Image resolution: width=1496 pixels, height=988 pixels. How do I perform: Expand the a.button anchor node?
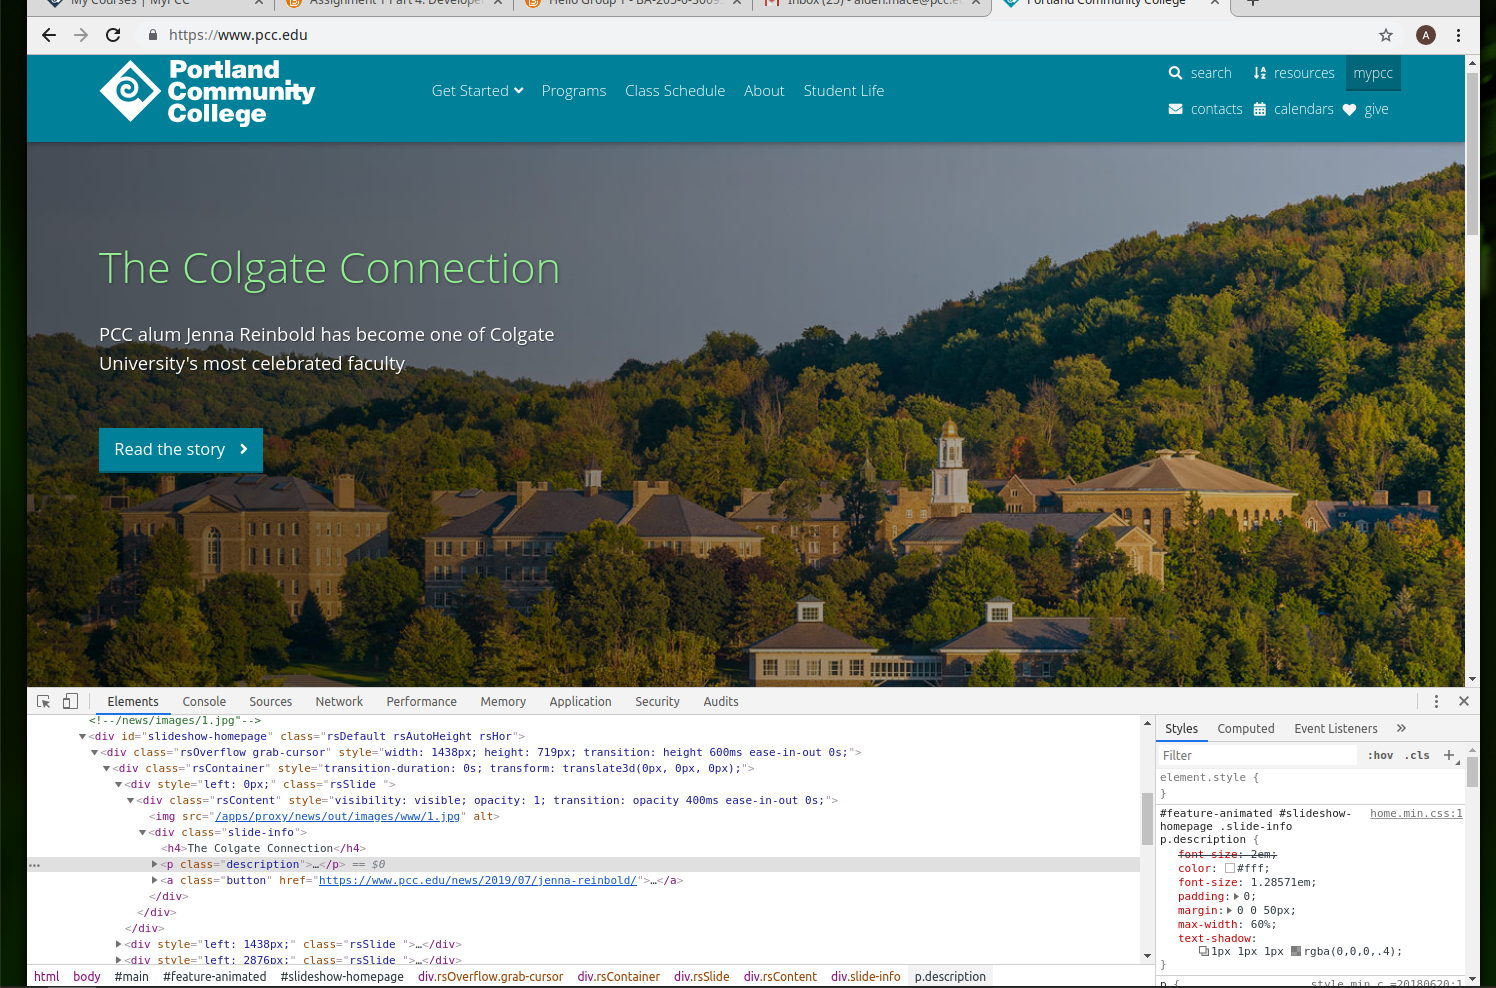click(x=155, y=881)
